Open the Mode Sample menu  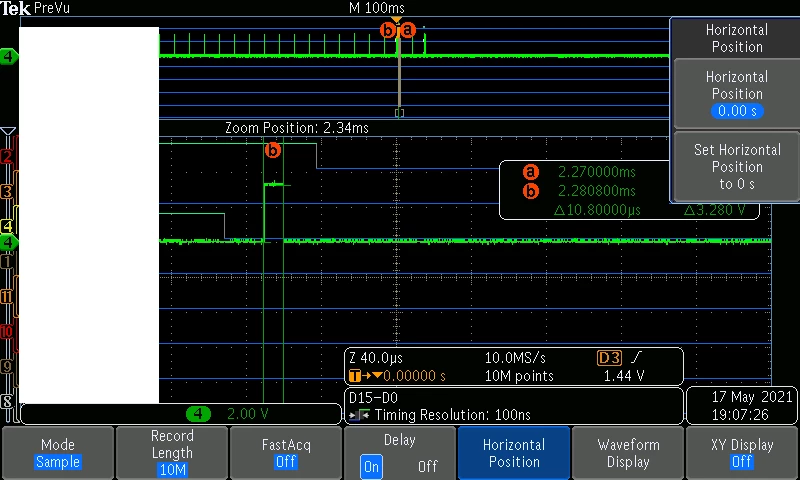[58, 453]
